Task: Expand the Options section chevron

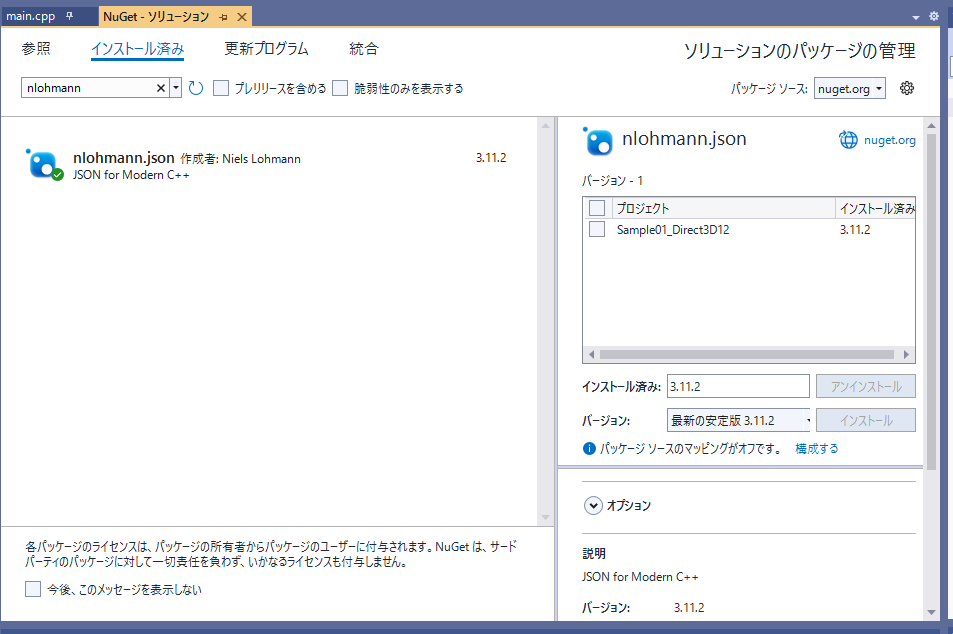Action: click(593, 505)
